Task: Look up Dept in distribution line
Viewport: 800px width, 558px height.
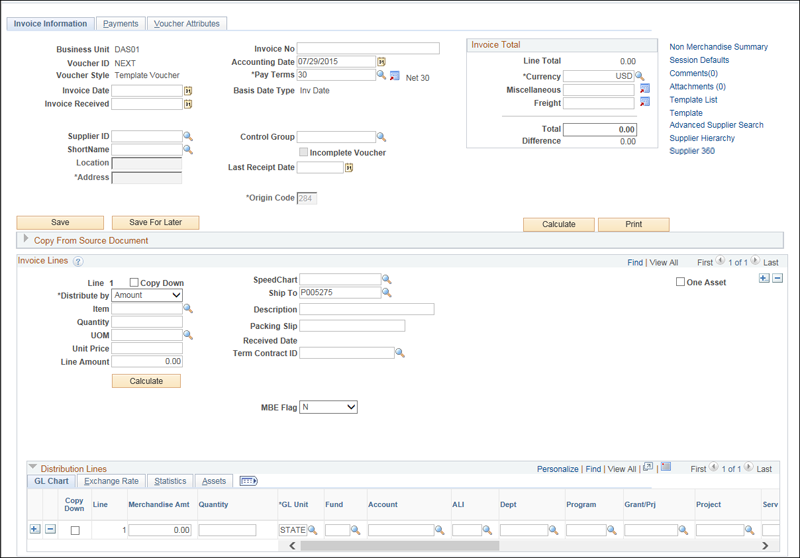Action: point(553,530)
